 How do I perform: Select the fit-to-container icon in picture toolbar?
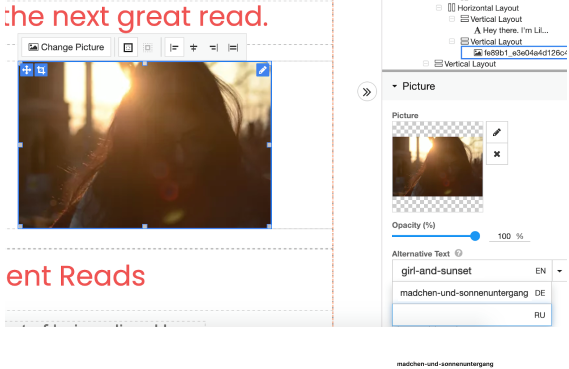point(128,48)
